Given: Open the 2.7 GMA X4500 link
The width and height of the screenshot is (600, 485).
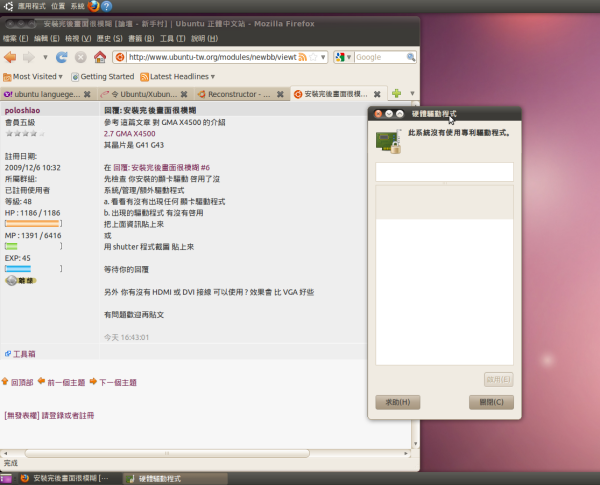Looking at the screenshot, I should tap(129, 134).
